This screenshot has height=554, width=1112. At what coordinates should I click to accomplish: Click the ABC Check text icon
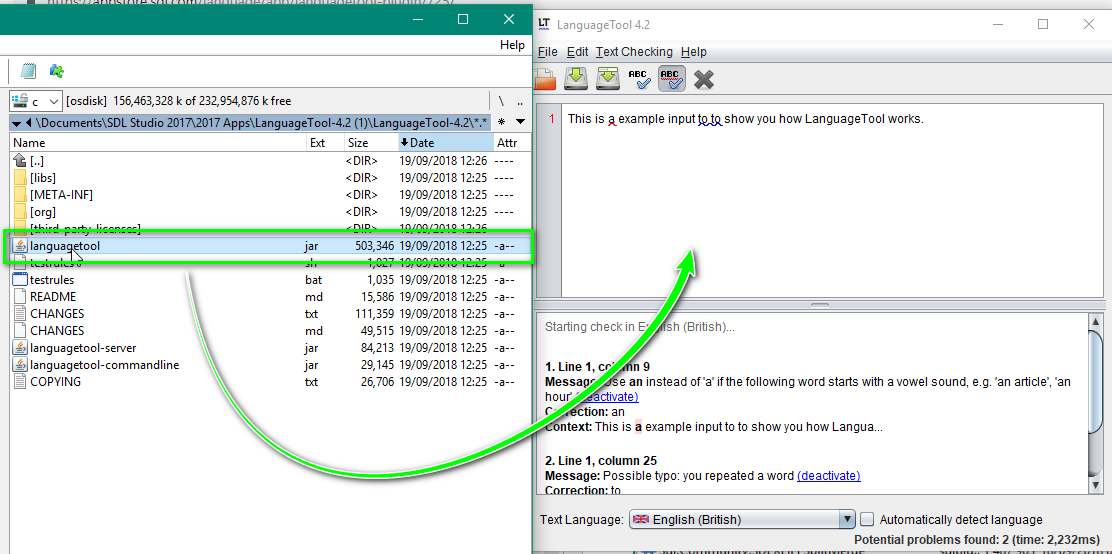click(x=640, y=78)
